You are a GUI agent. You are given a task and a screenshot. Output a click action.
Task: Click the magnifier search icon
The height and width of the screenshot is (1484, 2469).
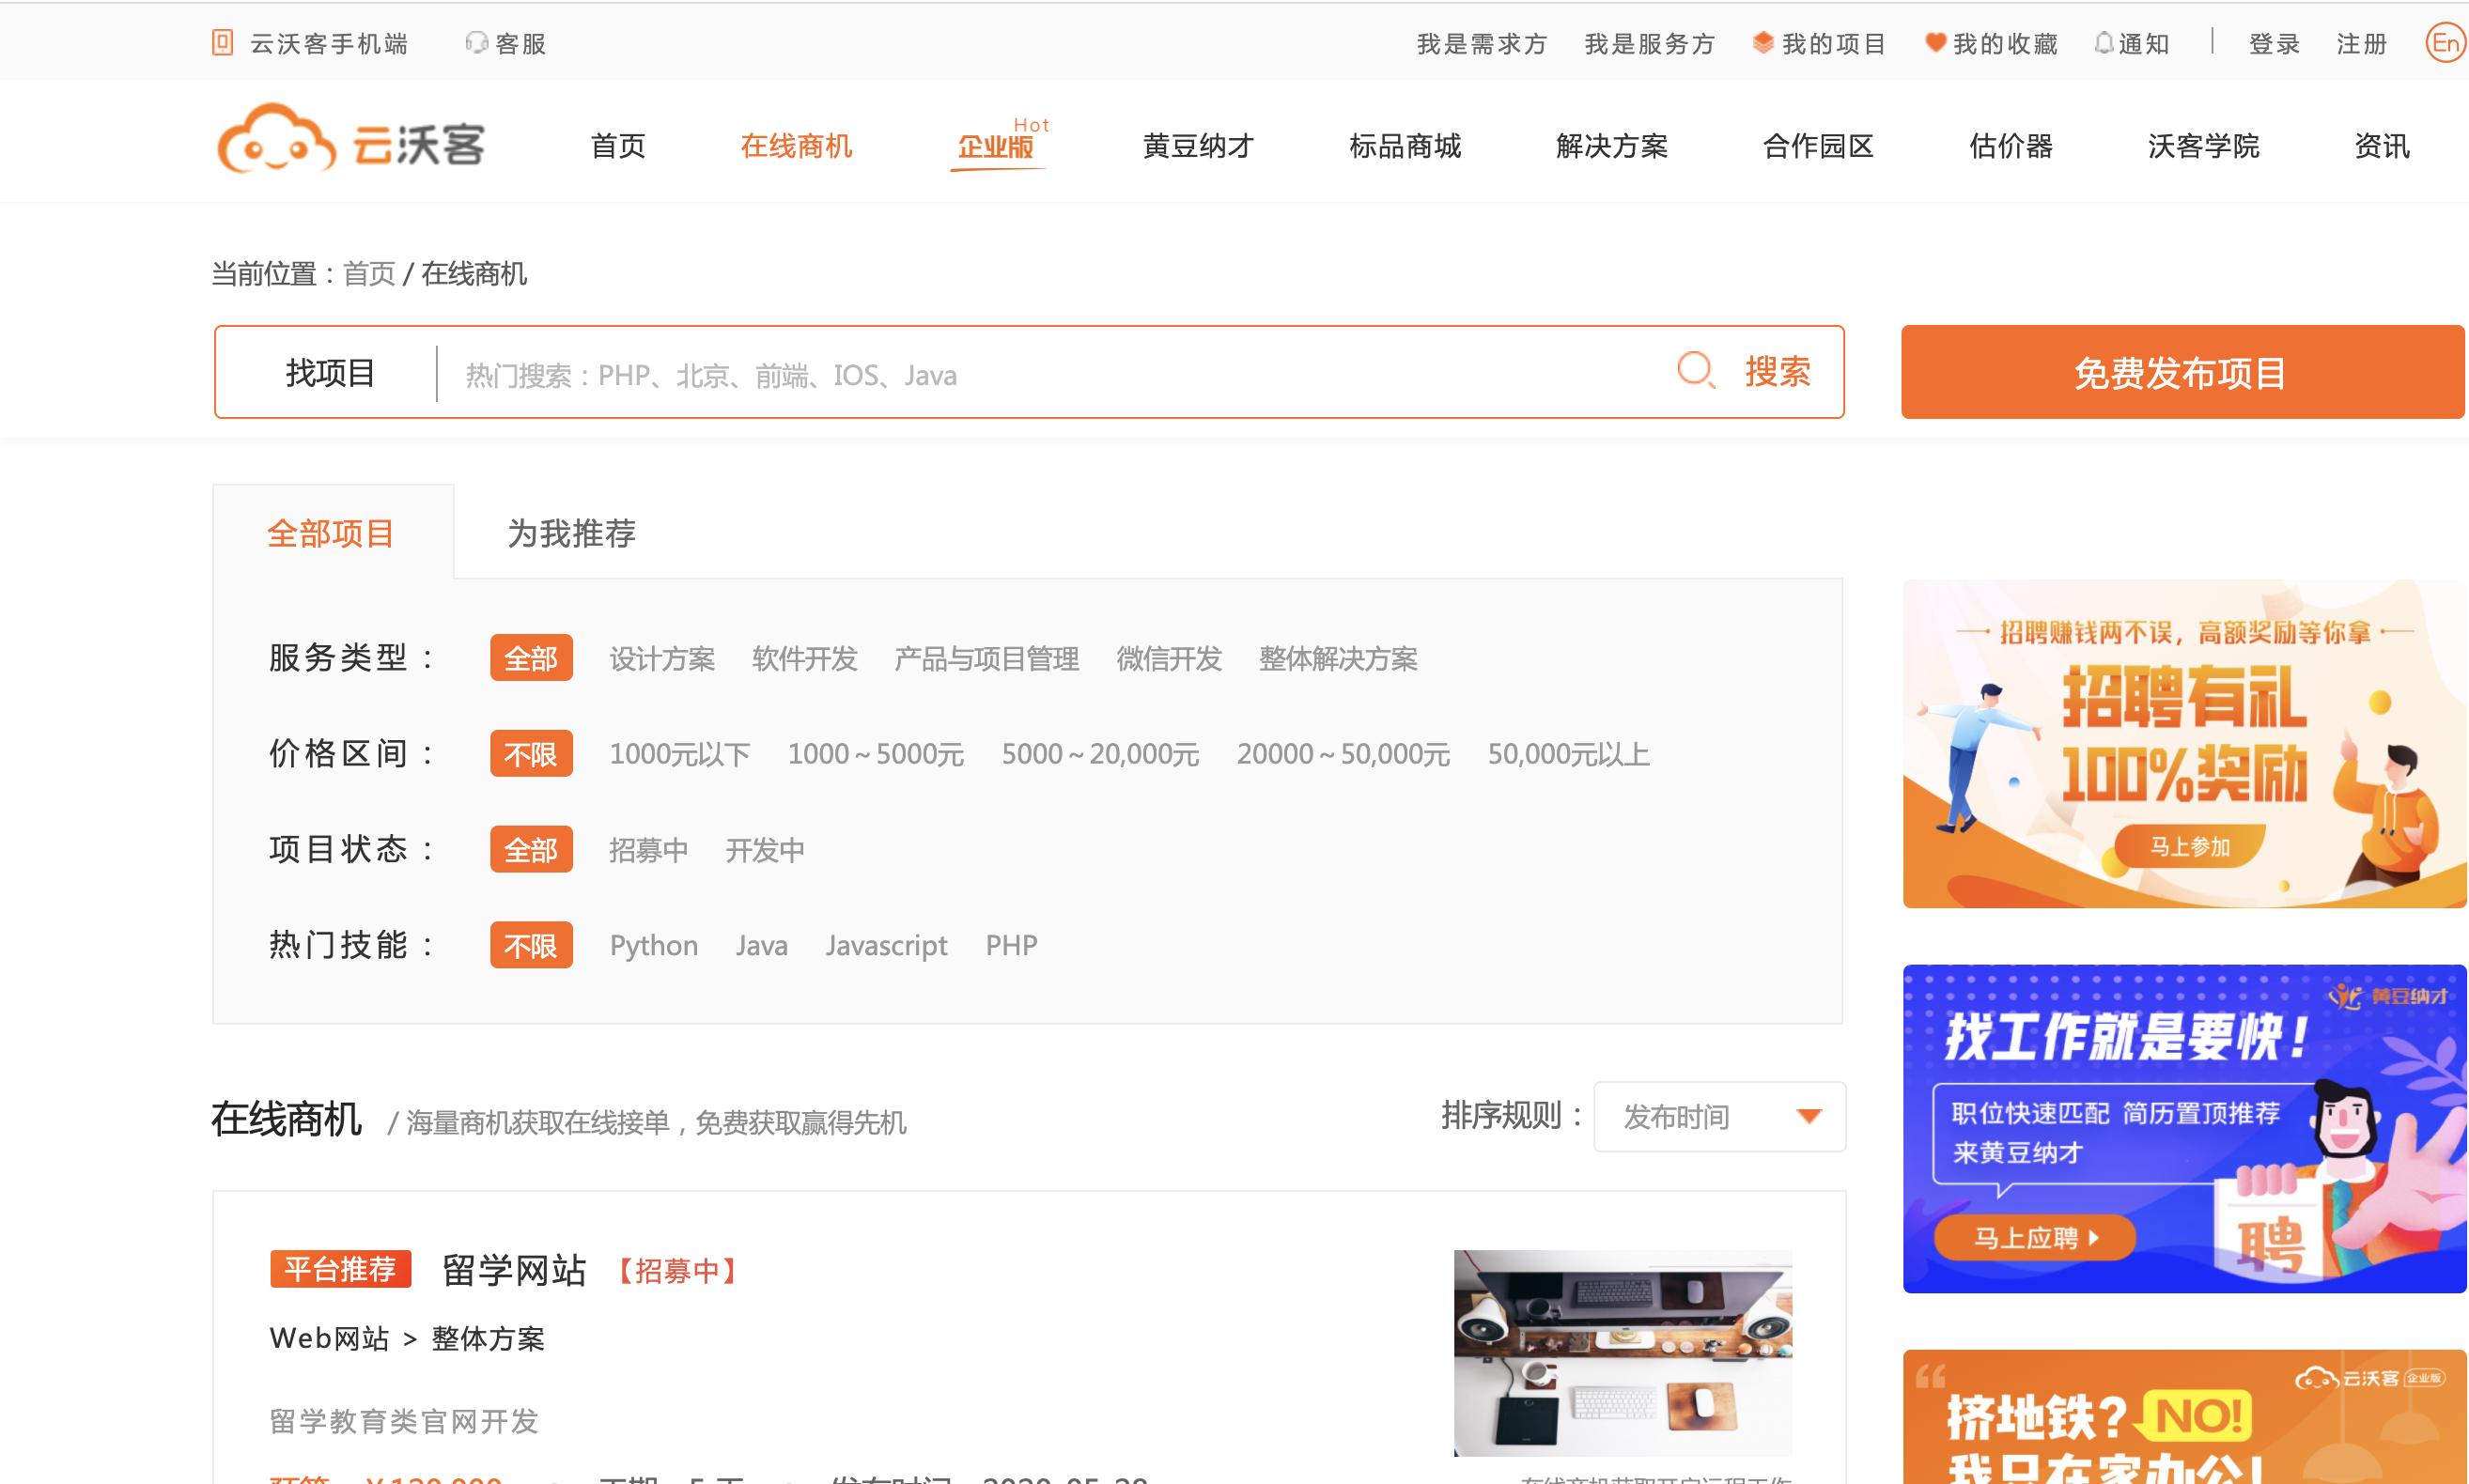click(1695, 372)
